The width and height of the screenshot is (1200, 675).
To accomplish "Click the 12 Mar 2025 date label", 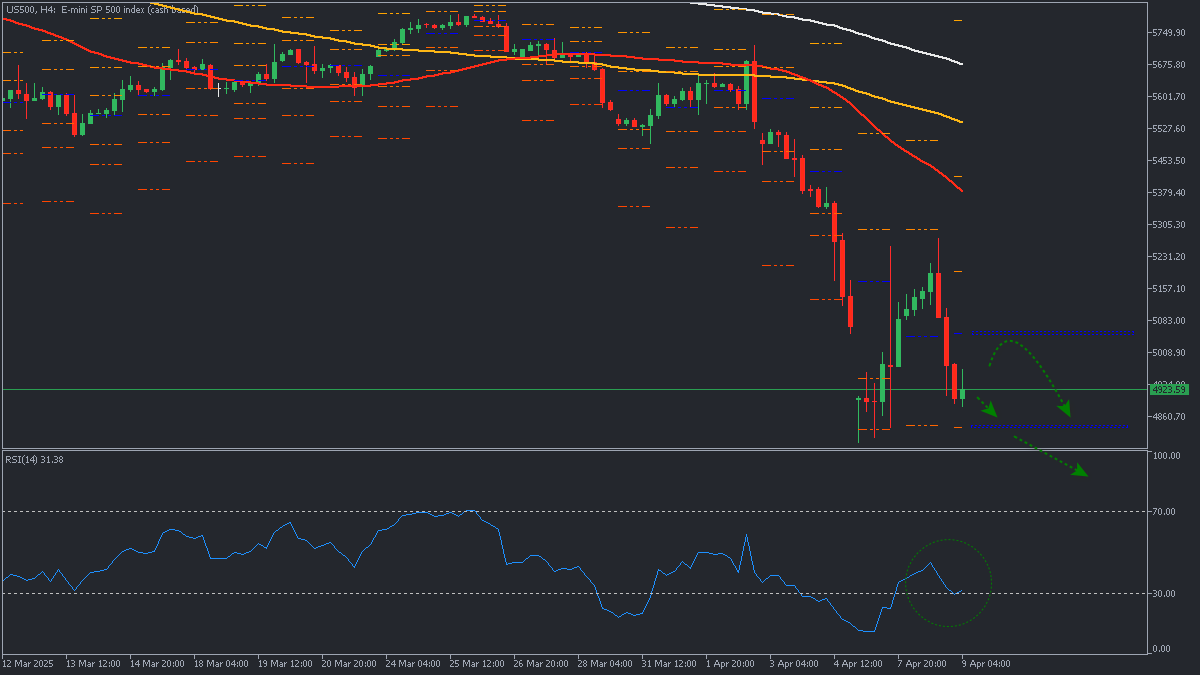I will [27, 663].
